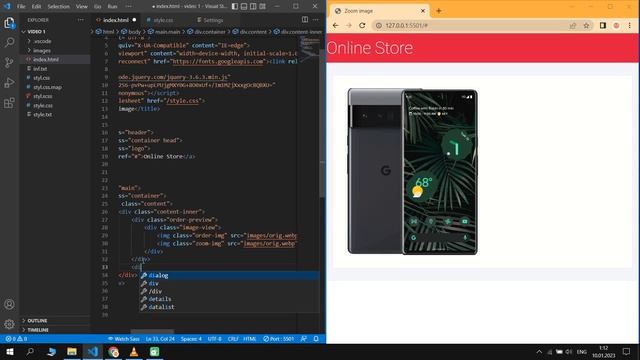This screenshot has height=360, width=640.
Task: Open the Accounts icon in activity bar
Action: [x=9, y=304]
